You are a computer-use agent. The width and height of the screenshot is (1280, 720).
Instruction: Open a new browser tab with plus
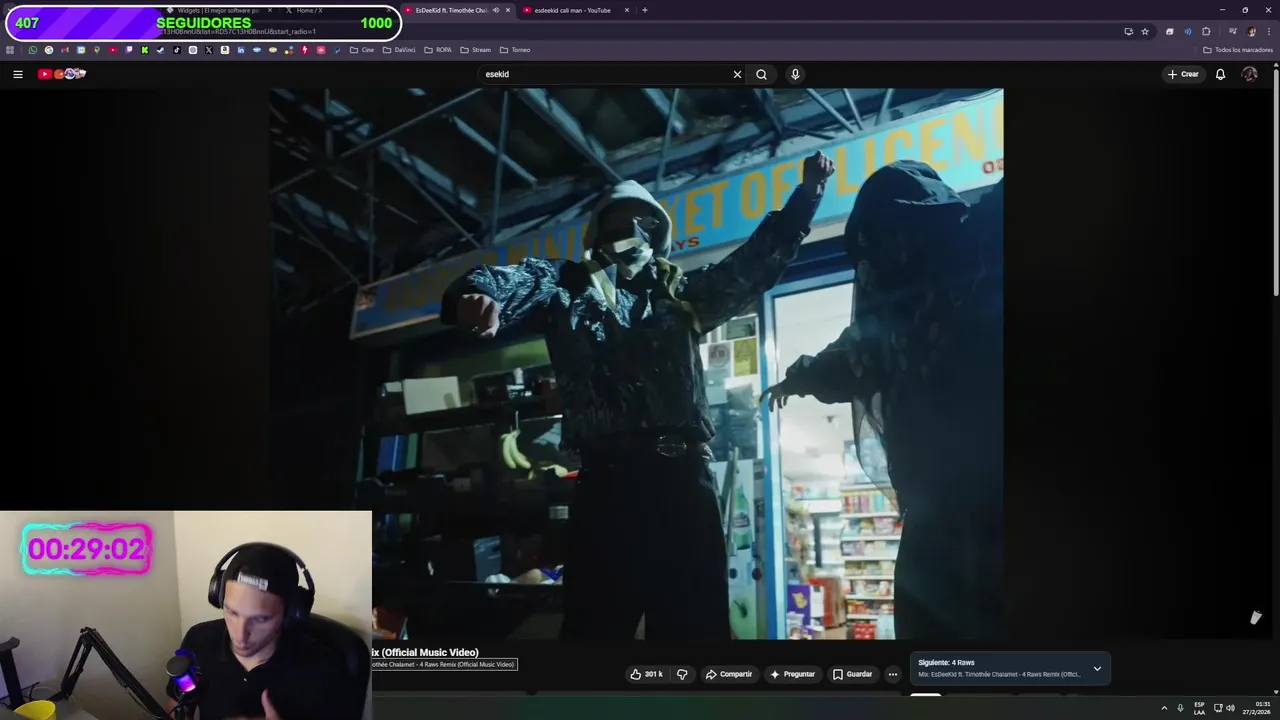tap(644, 10)
